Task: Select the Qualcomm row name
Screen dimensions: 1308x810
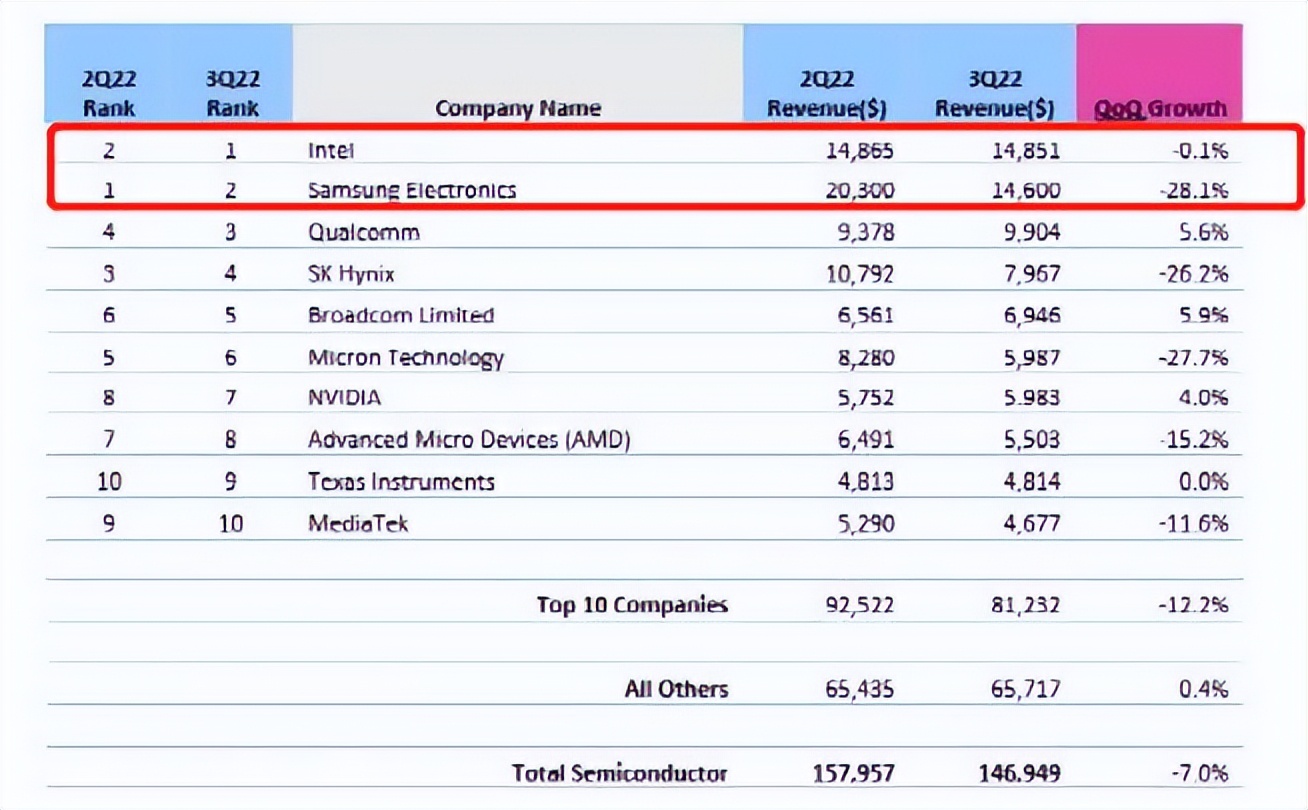Action: [x=364, y=233]
